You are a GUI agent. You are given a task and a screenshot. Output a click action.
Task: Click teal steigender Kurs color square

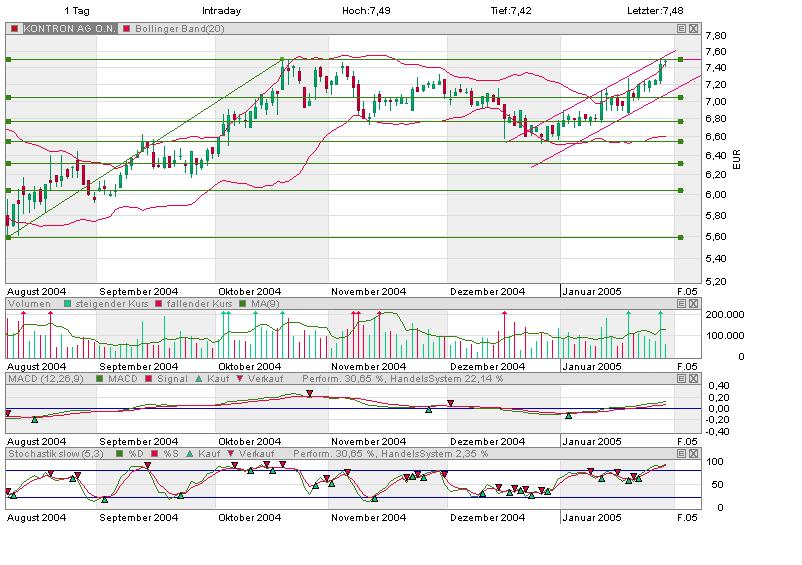click(67, 303)
